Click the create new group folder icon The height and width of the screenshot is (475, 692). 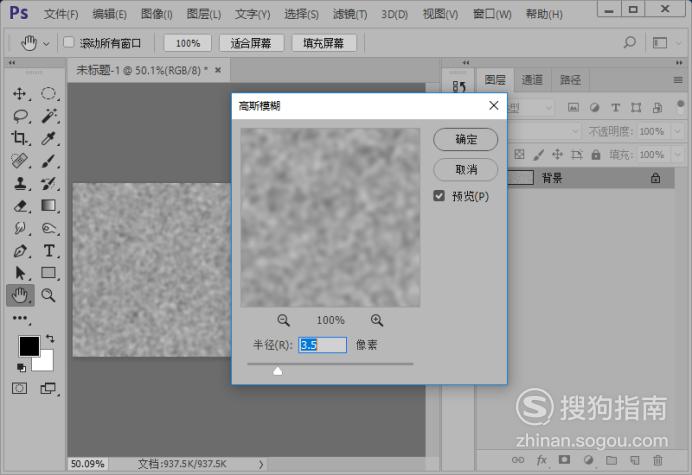point(611,460)
